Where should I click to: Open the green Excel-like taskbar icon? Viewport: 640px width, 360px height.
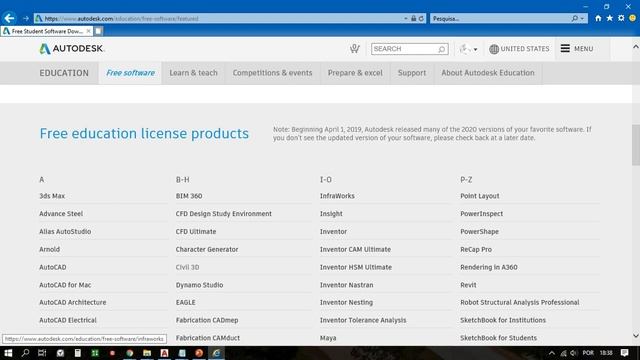[95, 353]
